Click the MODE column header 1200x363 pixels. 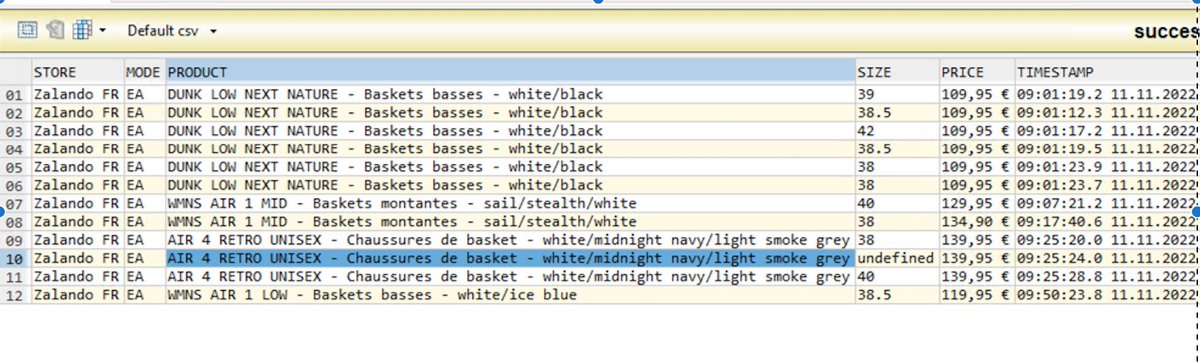click(x=144, y=72)
